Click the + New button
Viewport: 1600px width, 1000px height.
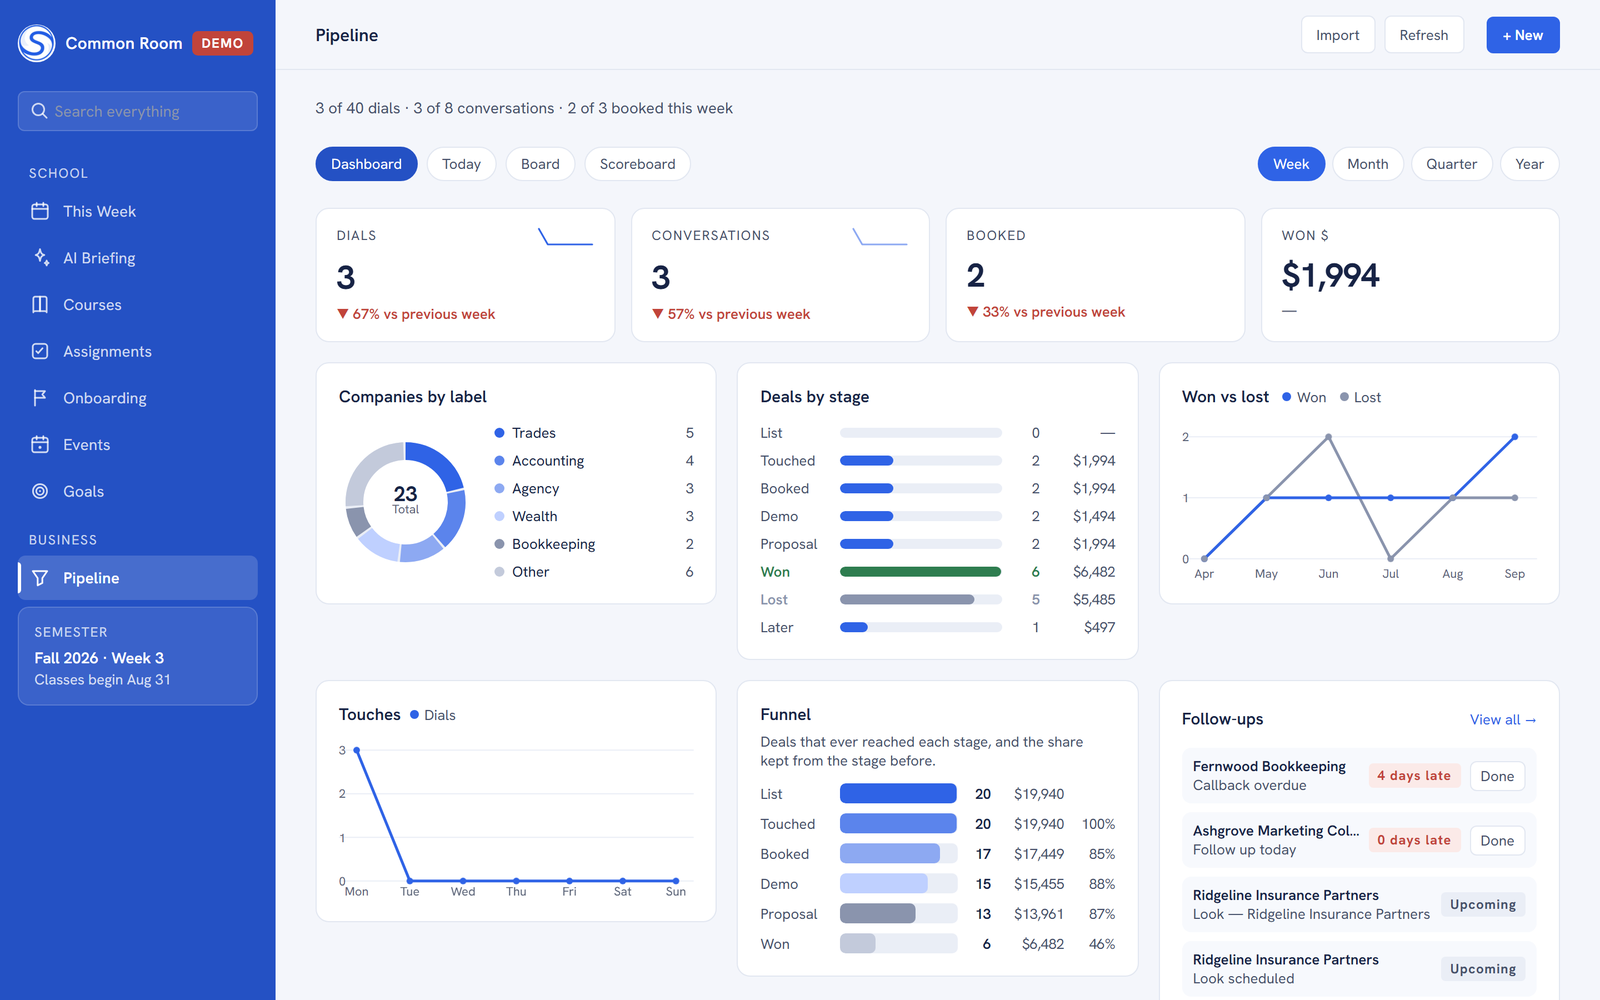click(x=1522, y=35)
